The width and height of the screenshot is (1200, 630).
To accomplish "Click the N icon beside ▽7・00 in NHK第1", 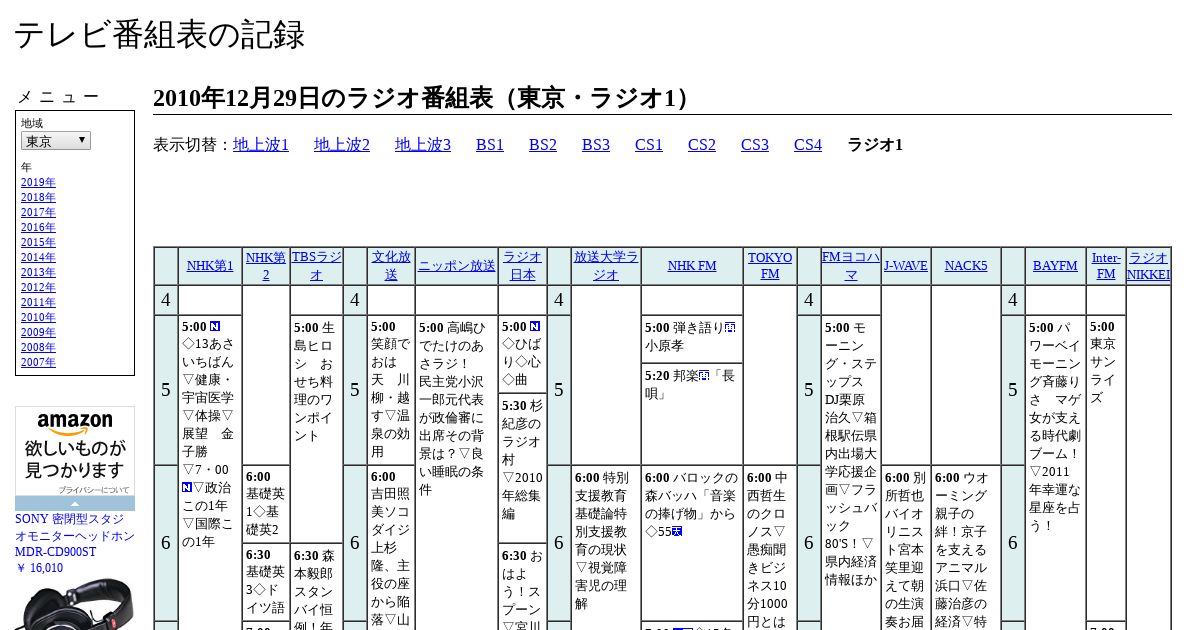I will (x=187, y=488).
